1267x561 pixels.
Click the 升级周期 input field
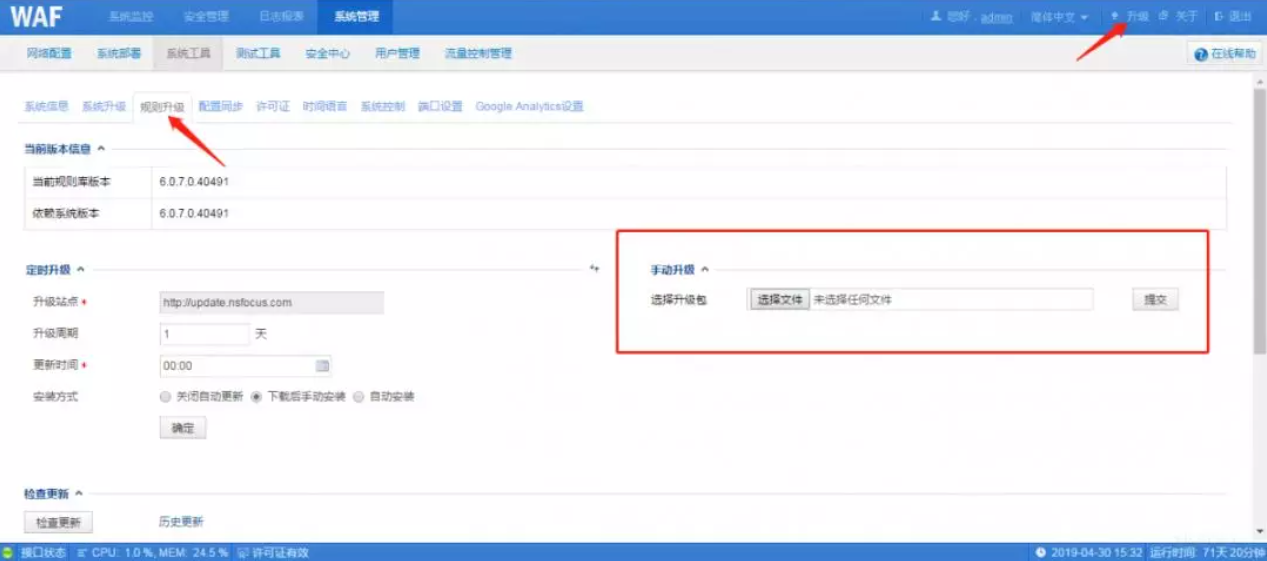204,334
